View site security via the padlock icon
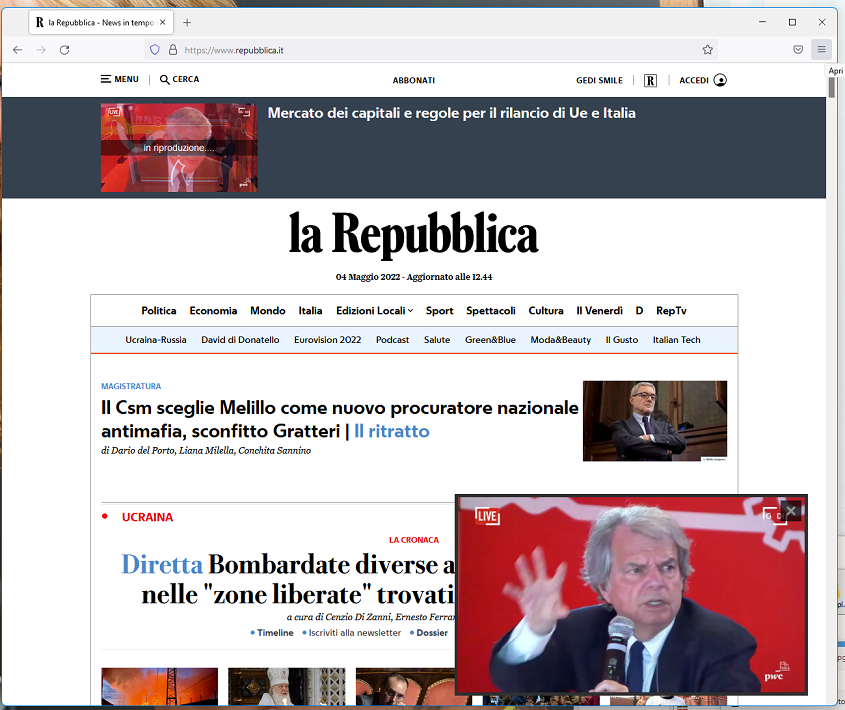Image resolution: width=845 pixels, height=710 pixels. point(173,50)
